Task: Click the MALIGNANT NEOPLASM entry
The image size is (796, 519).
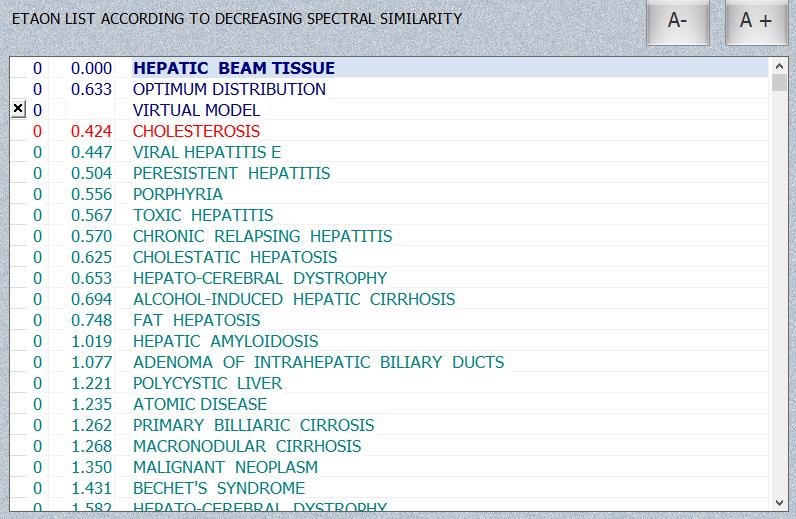Action: pyautogui.click(x=225, y=467)
